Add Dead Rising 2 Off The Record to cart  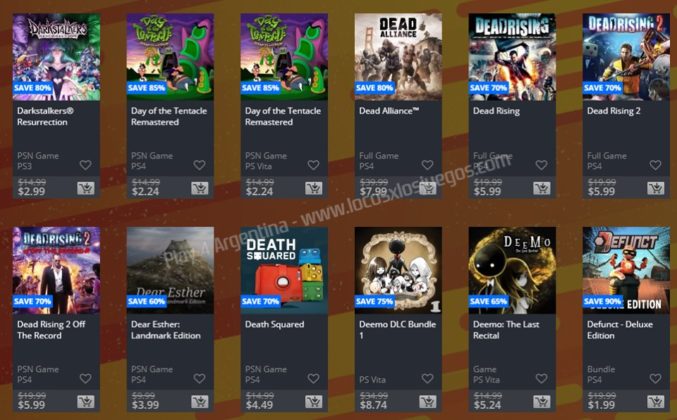click(x=85, y=402)
